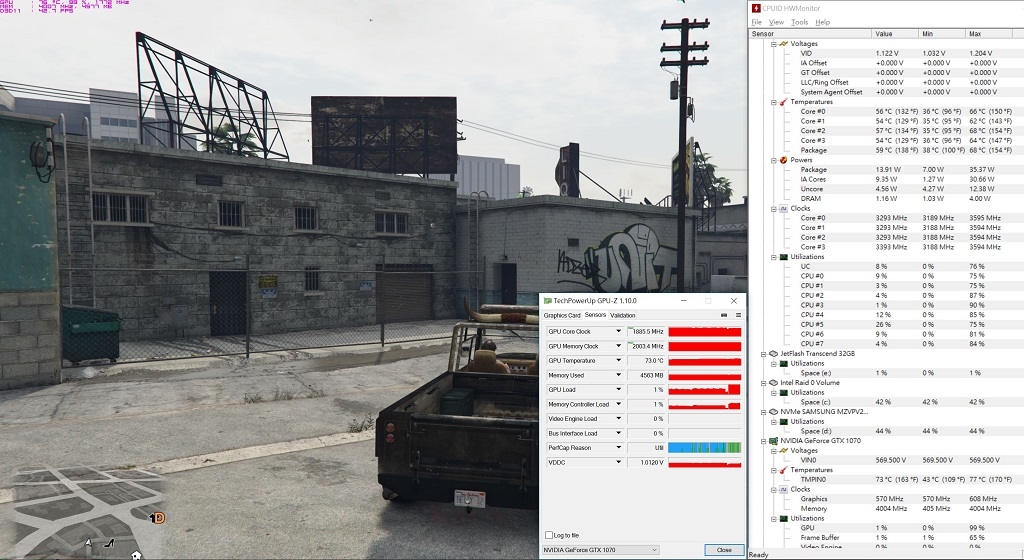Open the Tools menu in HWMonitor
1024x560 pixels.
pos(799,22)
